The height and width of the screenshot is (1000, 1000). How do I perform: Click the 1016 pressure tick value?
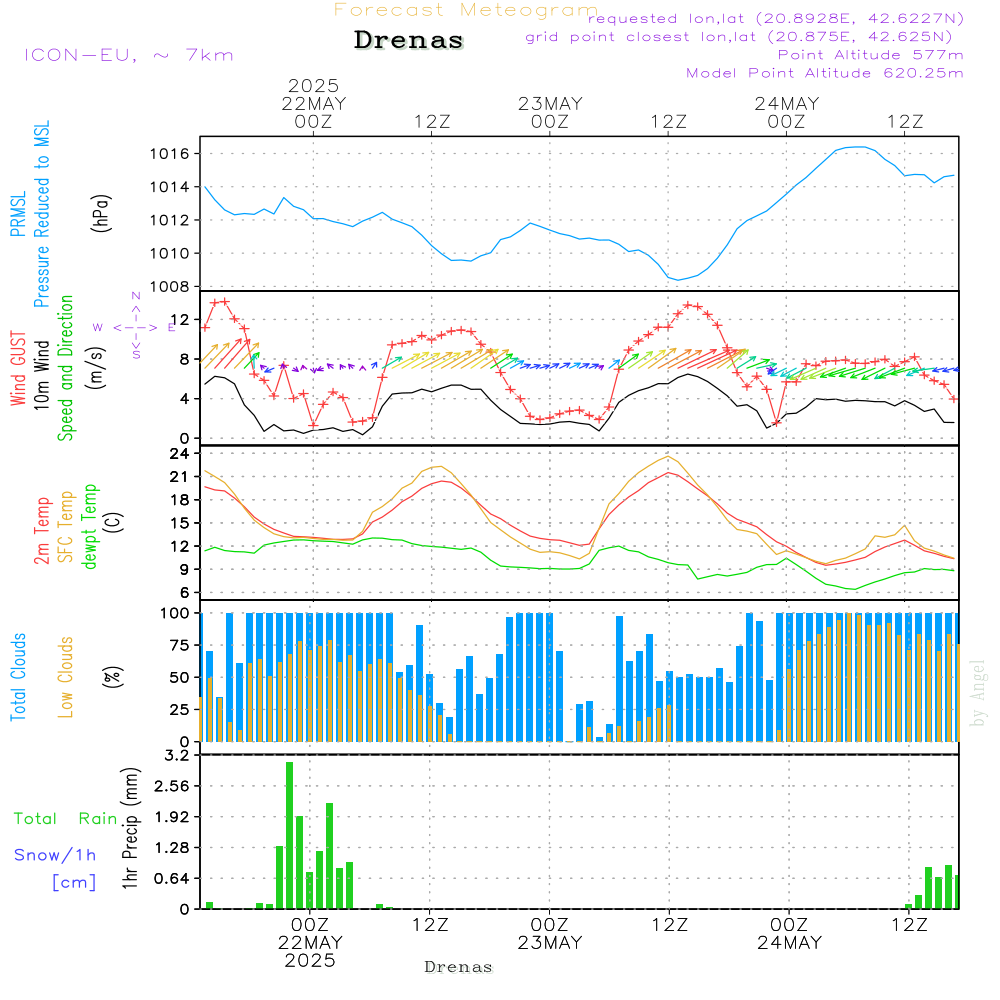click(x=170, y=154)
